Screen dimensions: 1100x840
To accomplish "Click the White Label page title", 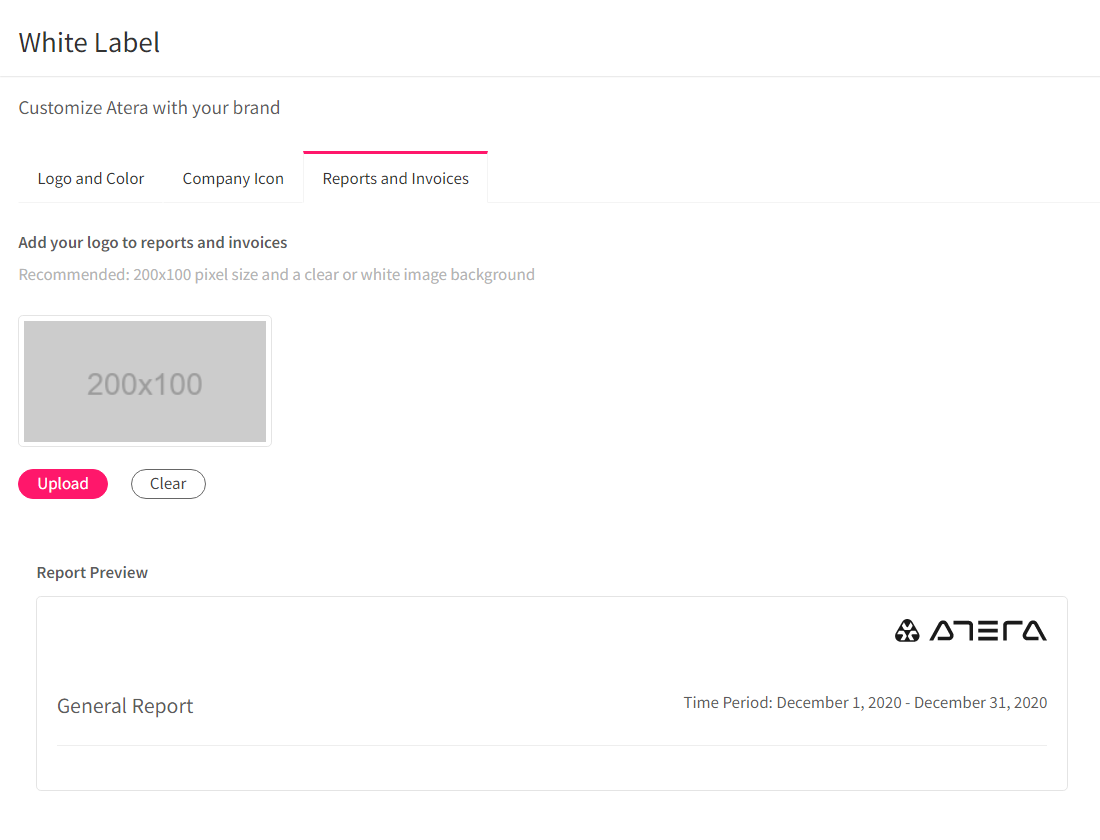I will click(x=89, y=43).
